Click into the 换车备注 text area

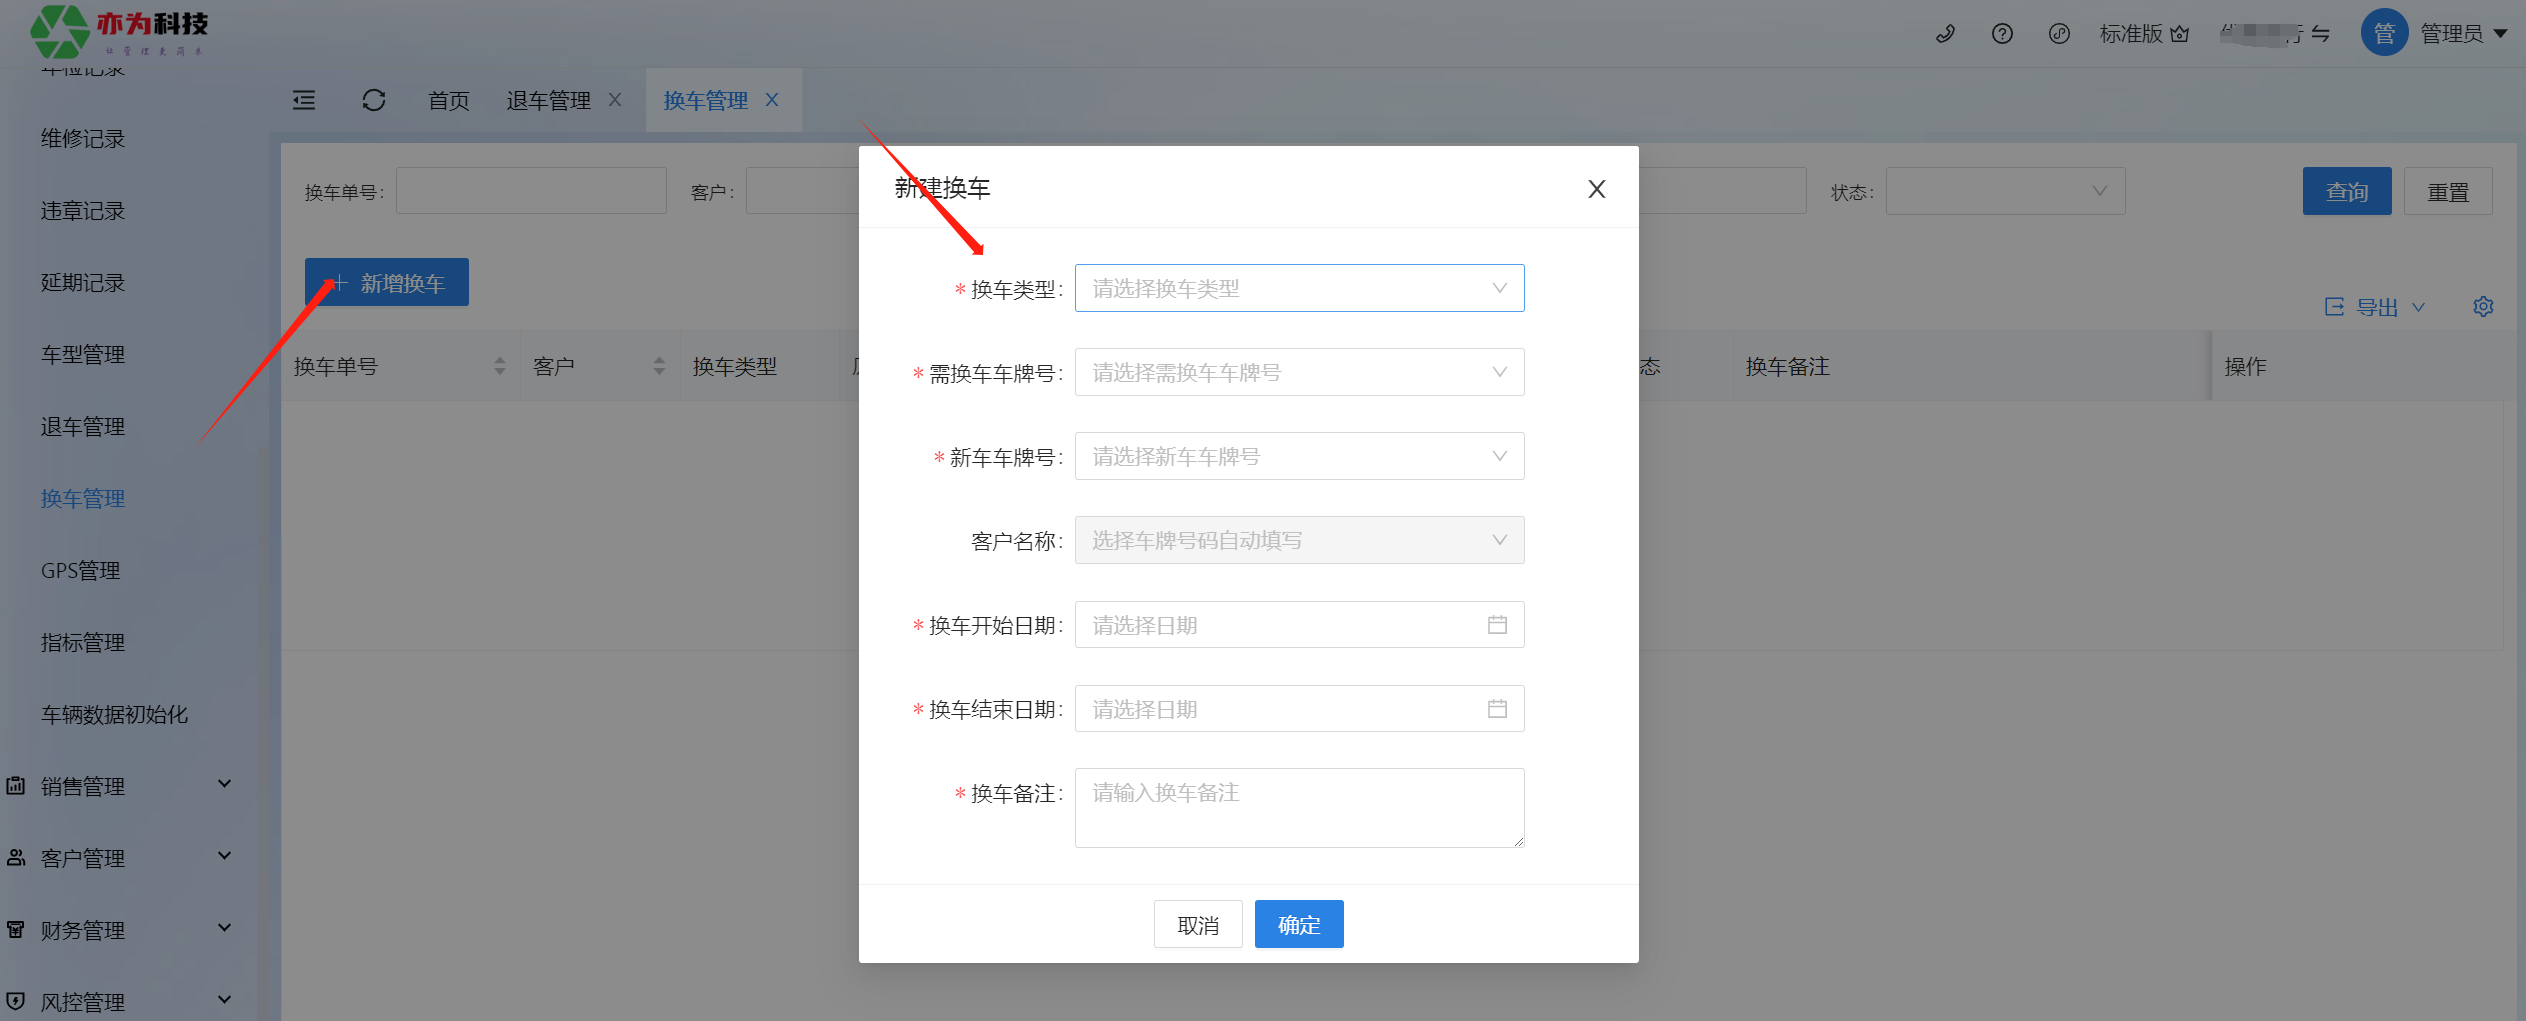coord(1299,808)
